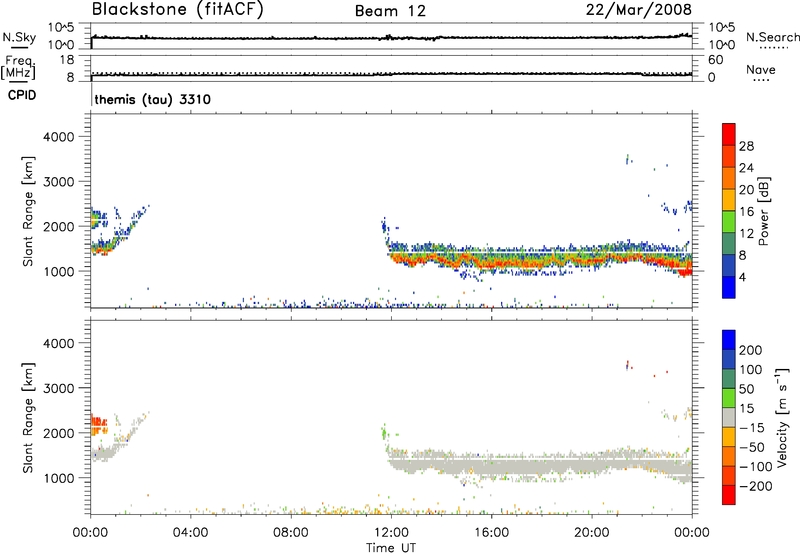Select the "Beam 12" heading
This screenshot has height=554, width=800.
coord(390,11)
